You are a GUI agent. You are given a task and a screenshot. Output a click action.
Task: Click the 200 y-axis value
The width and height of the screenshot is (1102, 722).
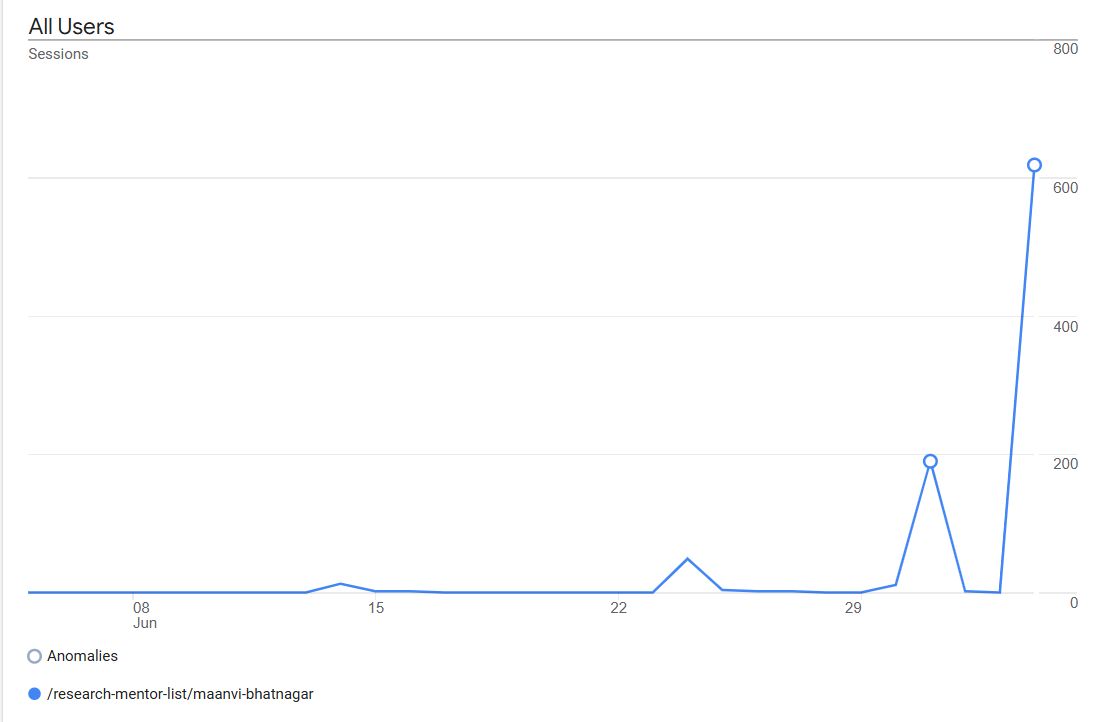[x=1065, y=464]
